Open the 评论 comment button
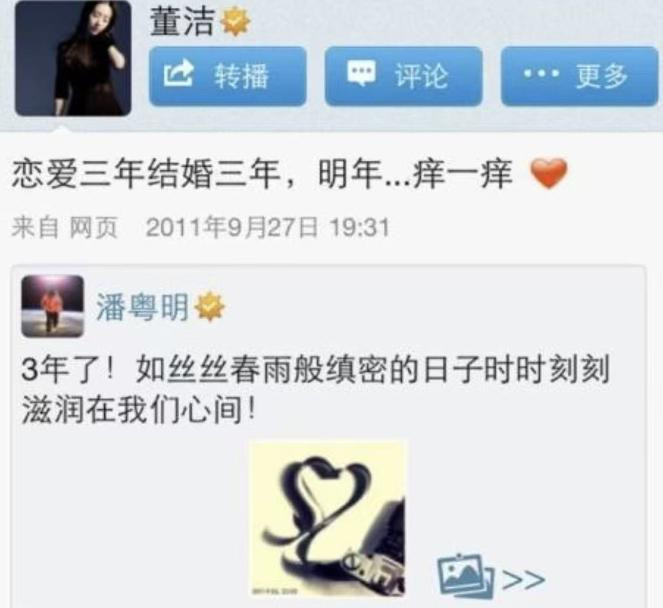Screen dimensions: 663x608 [x=403, y=76]
